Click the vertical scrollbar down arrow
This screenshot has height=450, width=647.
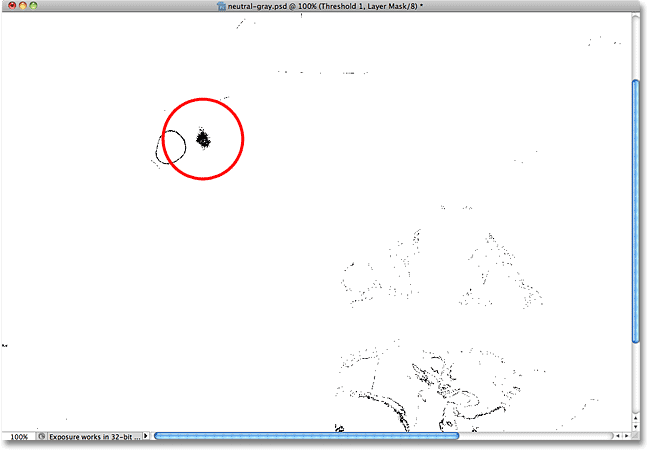[x=635, y=426]
